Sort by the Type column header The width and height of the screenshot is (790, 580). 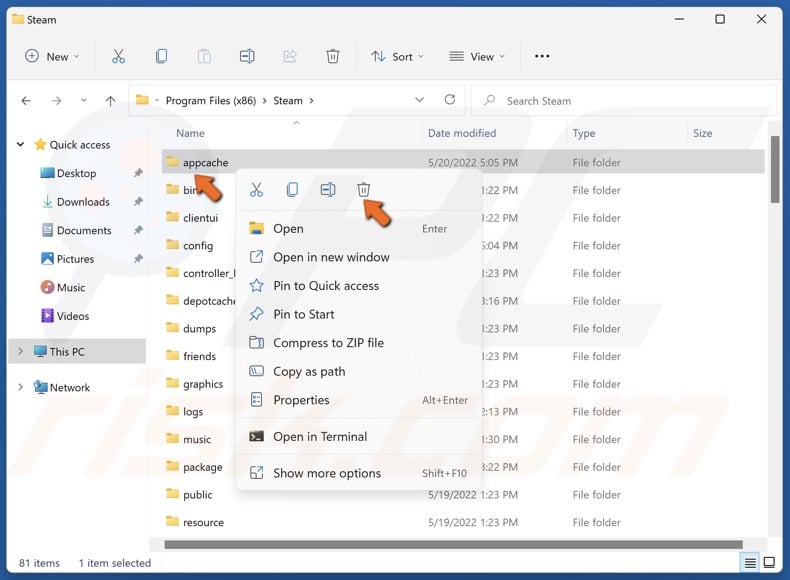point(584,134)
